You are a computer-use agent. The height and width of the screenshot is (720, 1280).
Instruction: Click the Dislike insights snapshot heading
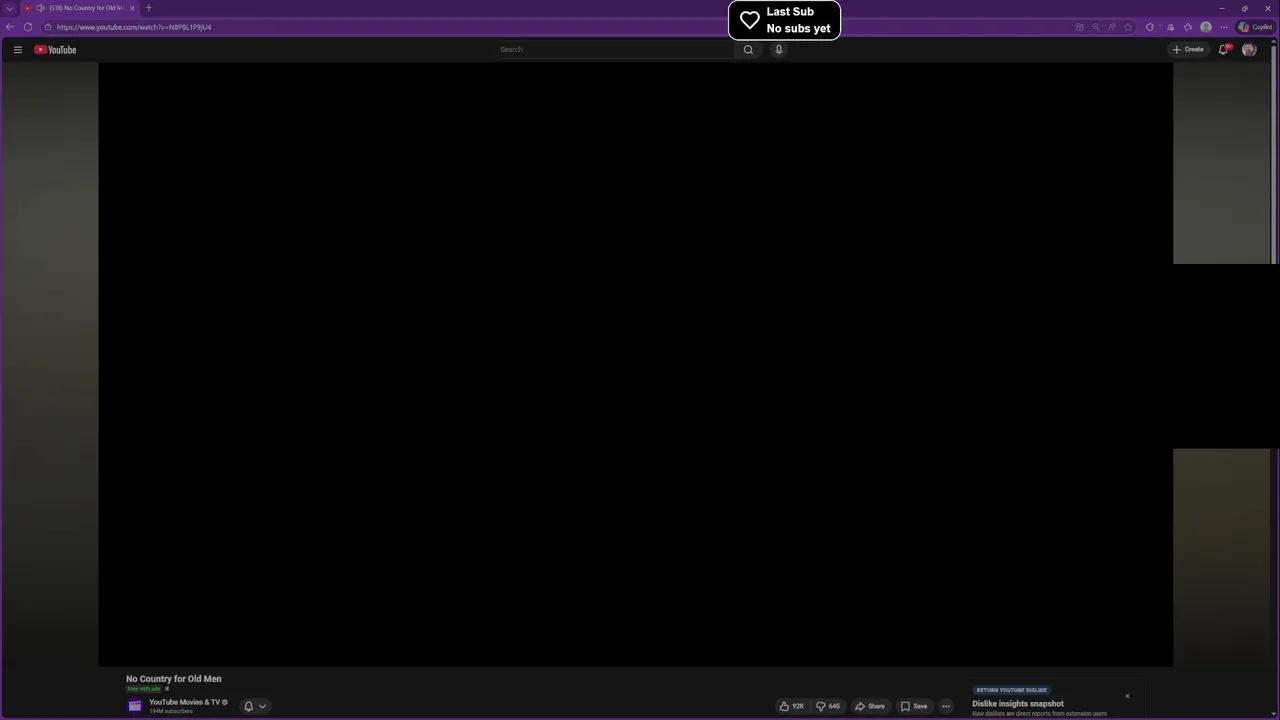point(1018,704)
